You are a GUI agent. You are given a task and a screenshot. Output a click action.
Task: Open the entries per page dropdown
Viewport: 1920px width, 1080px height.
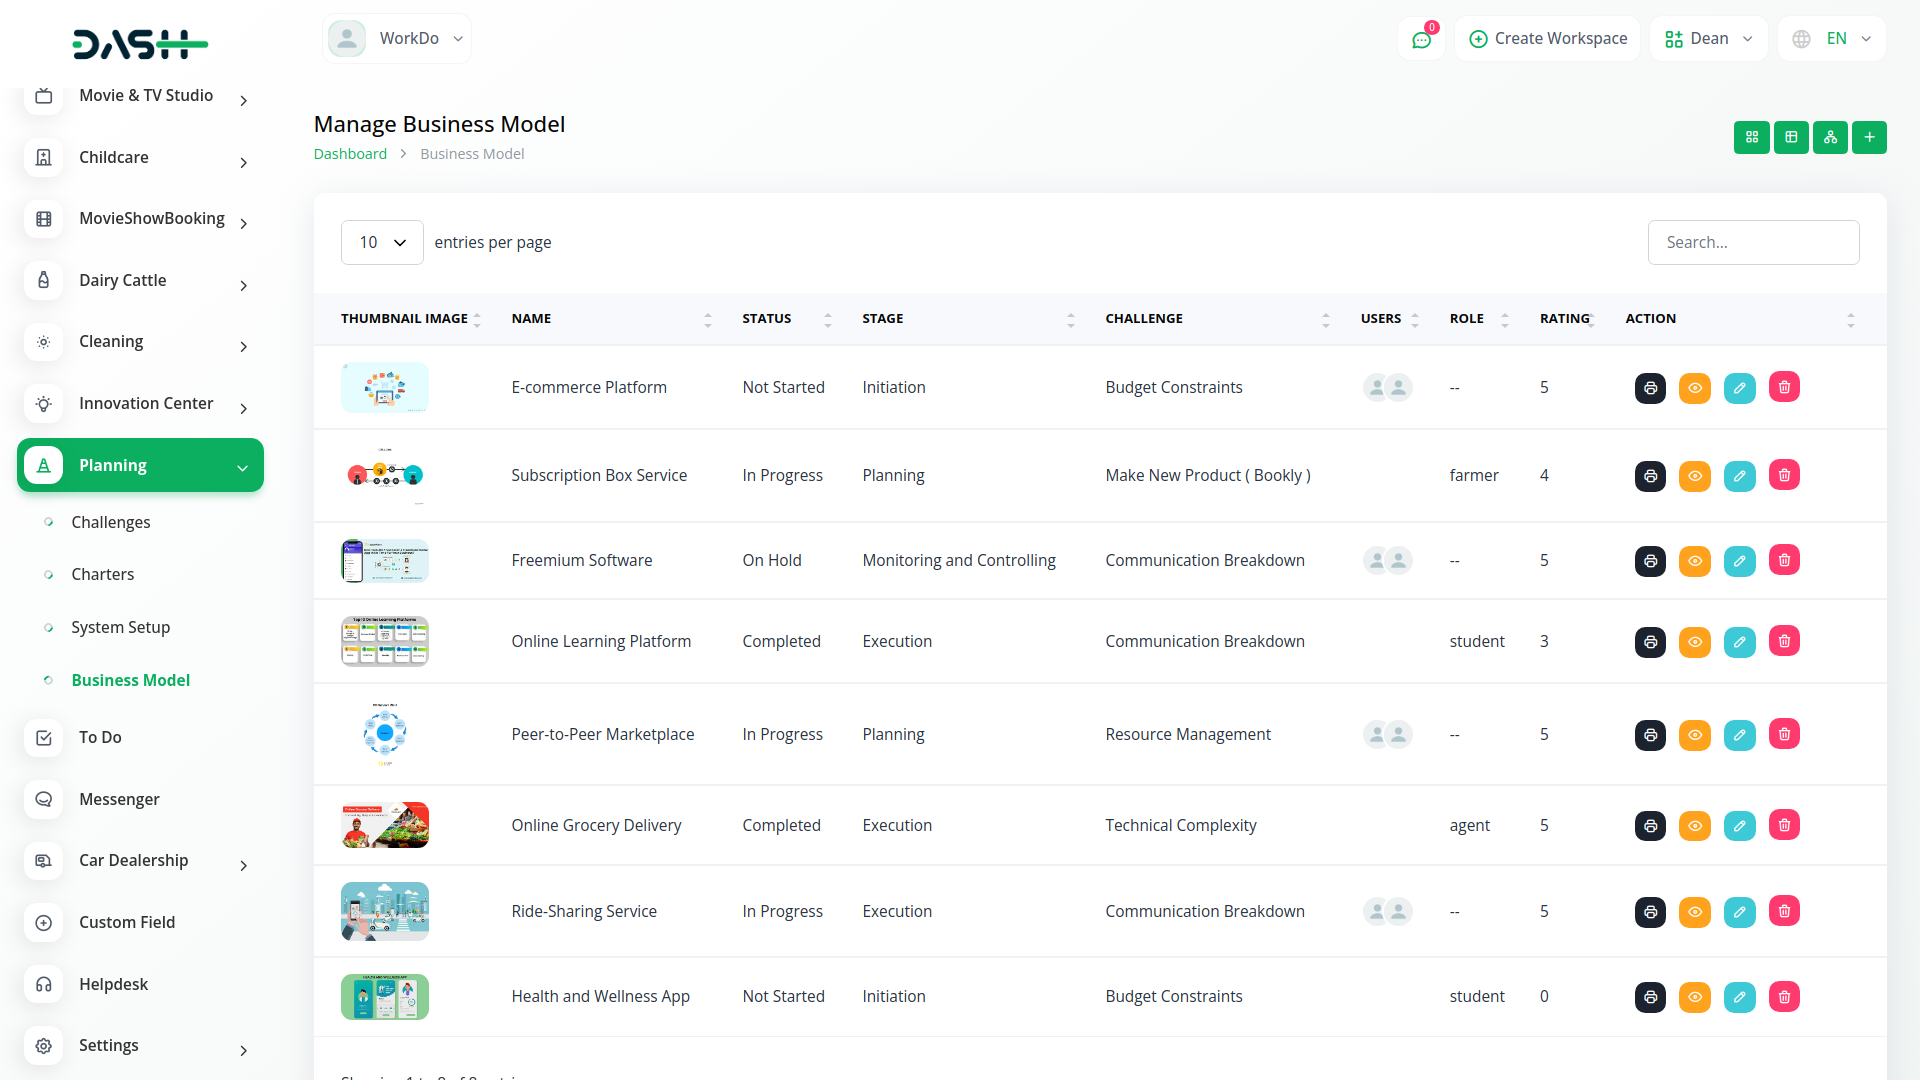382,242
